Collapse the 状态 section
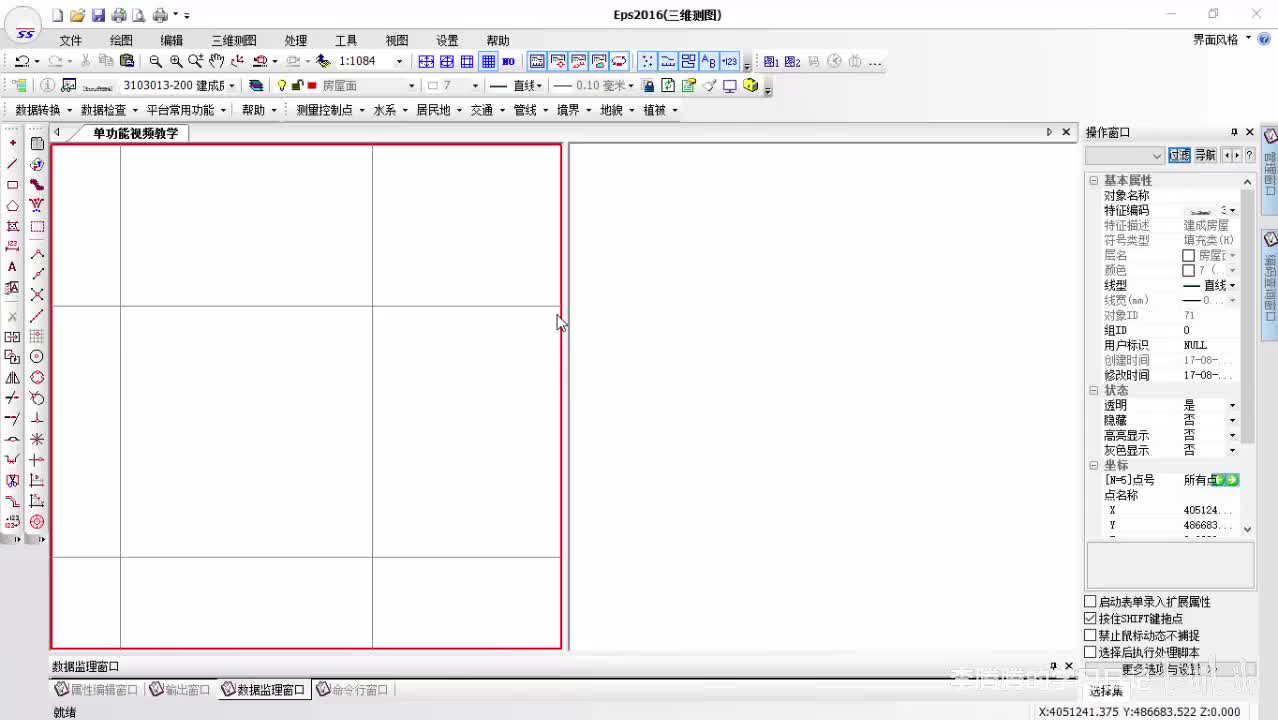 tap(1094, 391)
